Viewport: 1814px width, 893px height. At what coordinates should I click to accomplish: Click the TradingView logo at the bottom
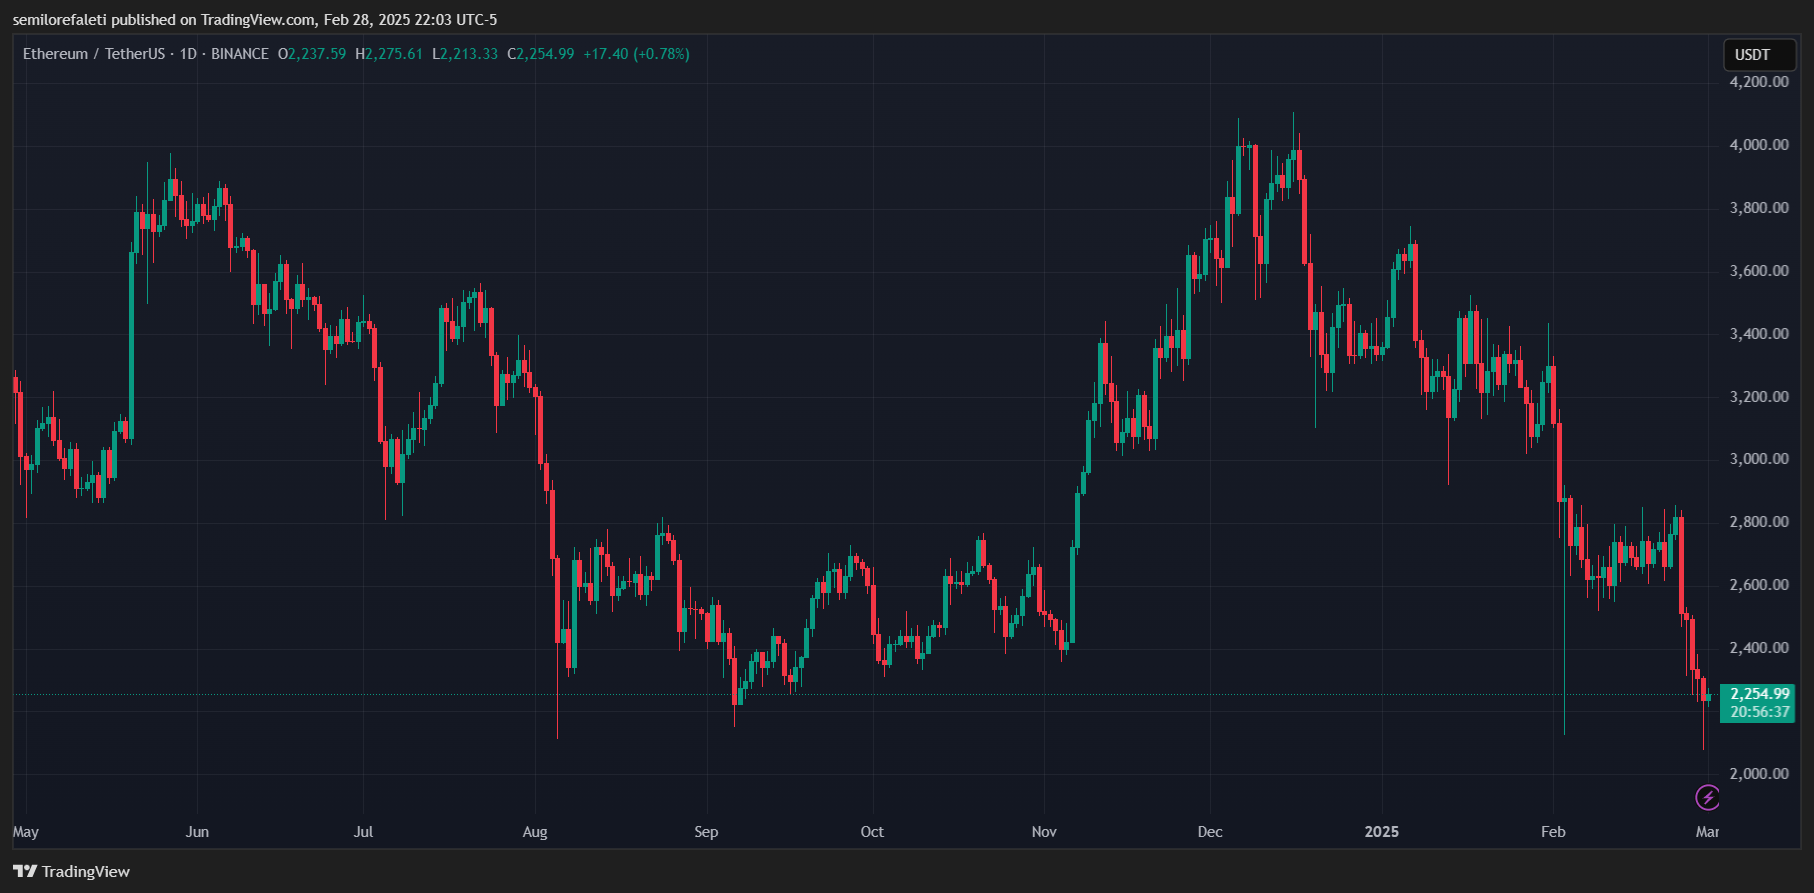pyautogui.click(x=71, y=872)
